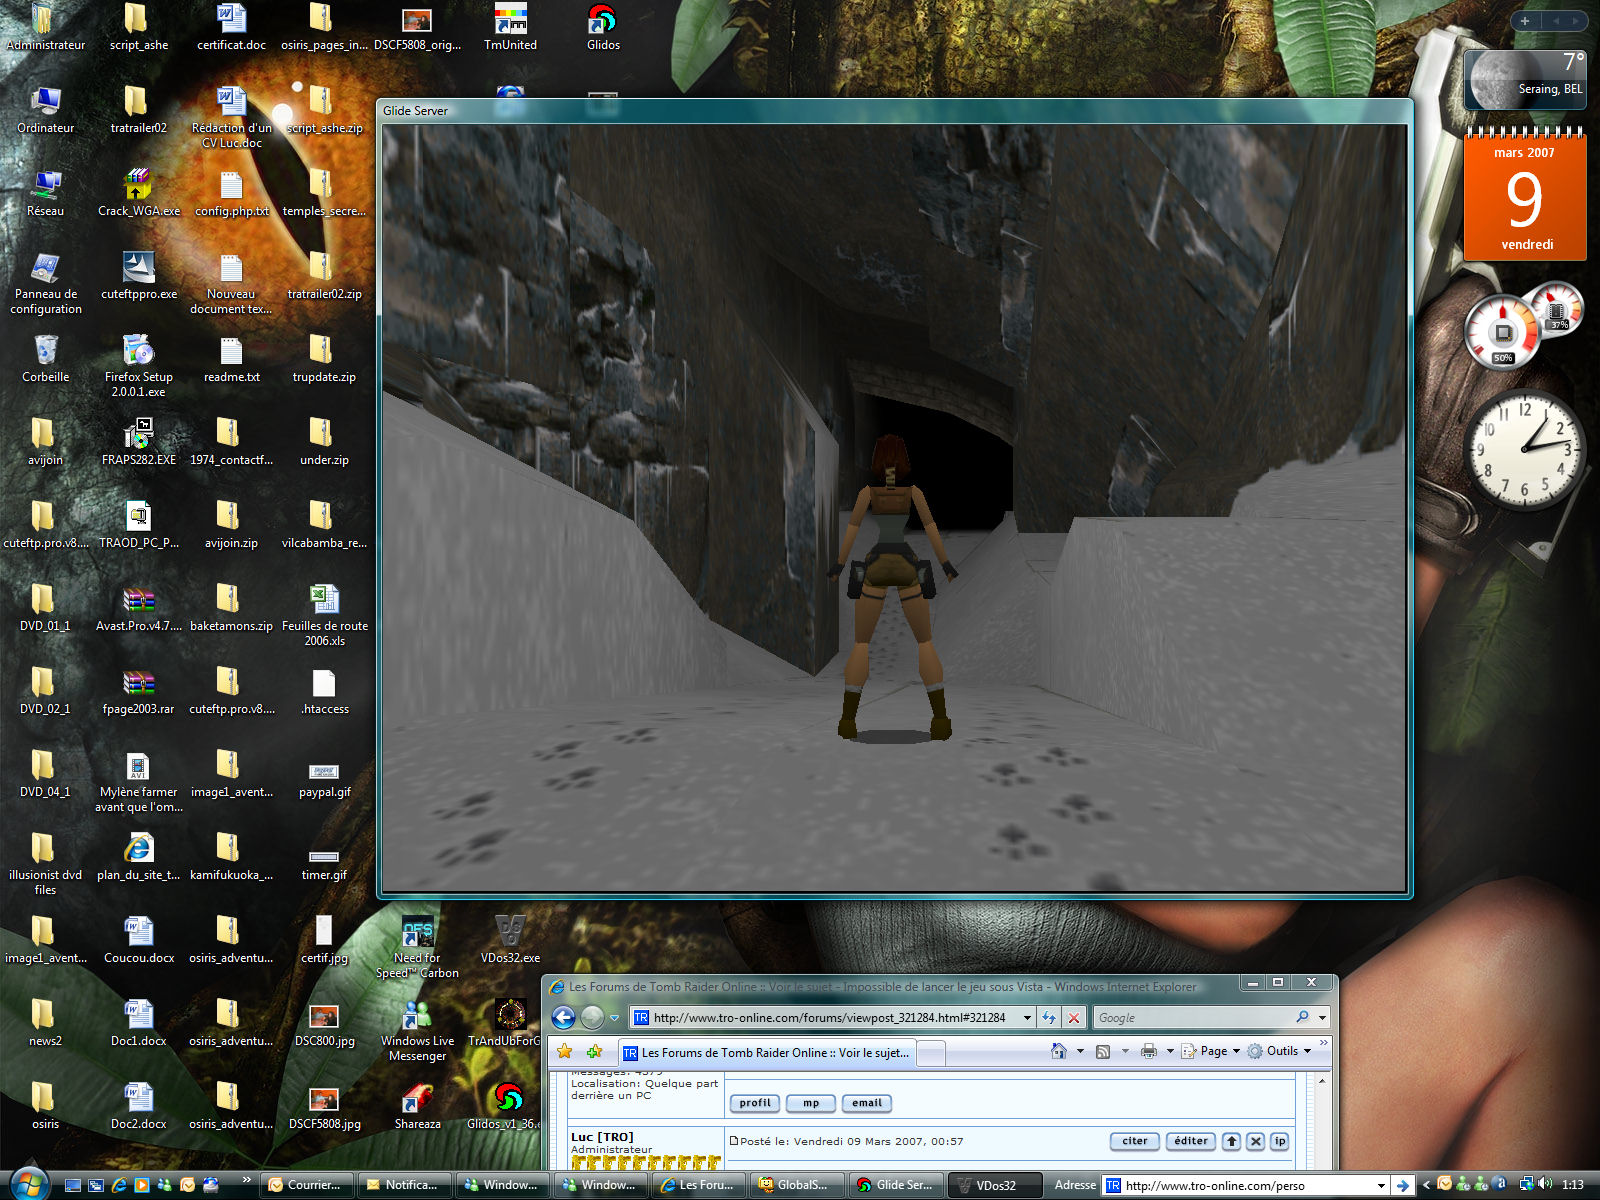Open the RSS feeds icon in IE toolbar
Viewport: 1600px width, 1200px height.
pos(1103,1051)
